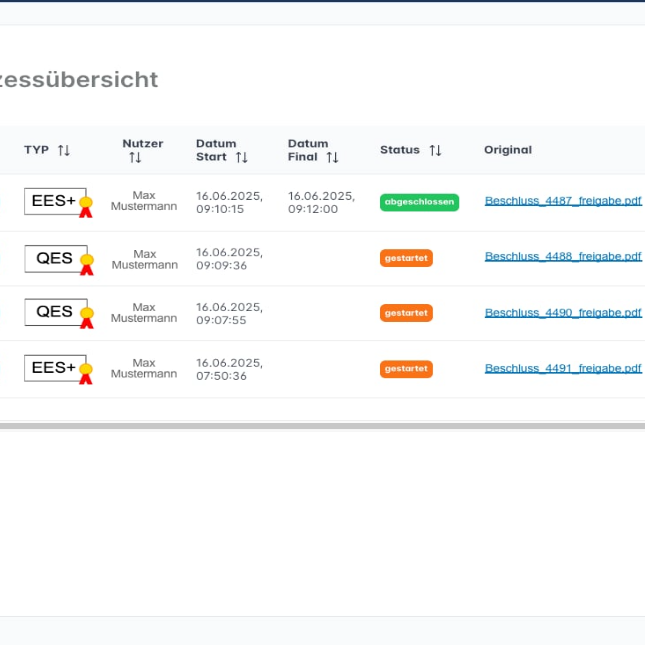Click the Status header label
This screenshot has width=645, height=645.
[x=399, y=150]
